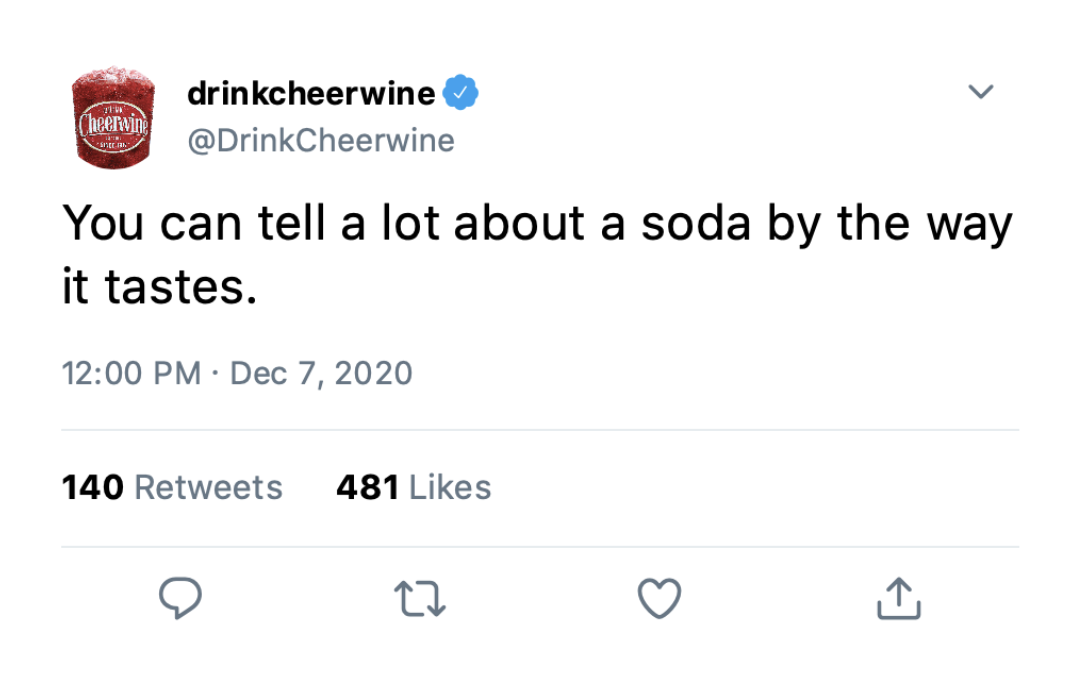1068x676 pixels.
Task: Click the Dec 7, 2020 date
Action: (321, 373)
